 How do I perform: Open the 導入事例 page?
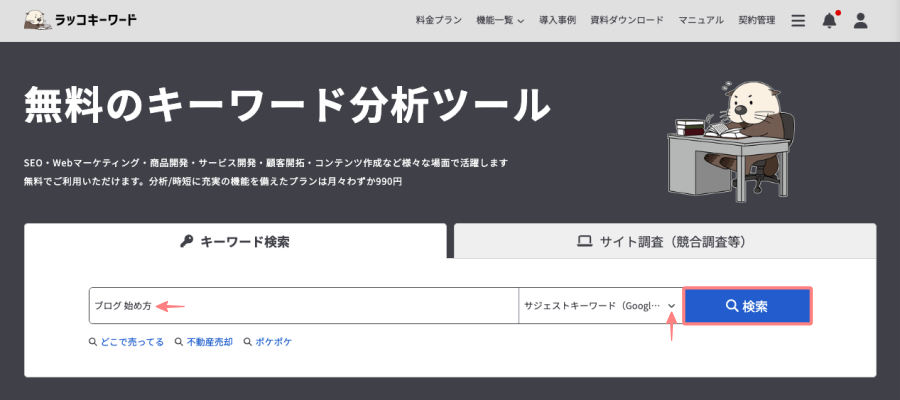tap(557, 21)
